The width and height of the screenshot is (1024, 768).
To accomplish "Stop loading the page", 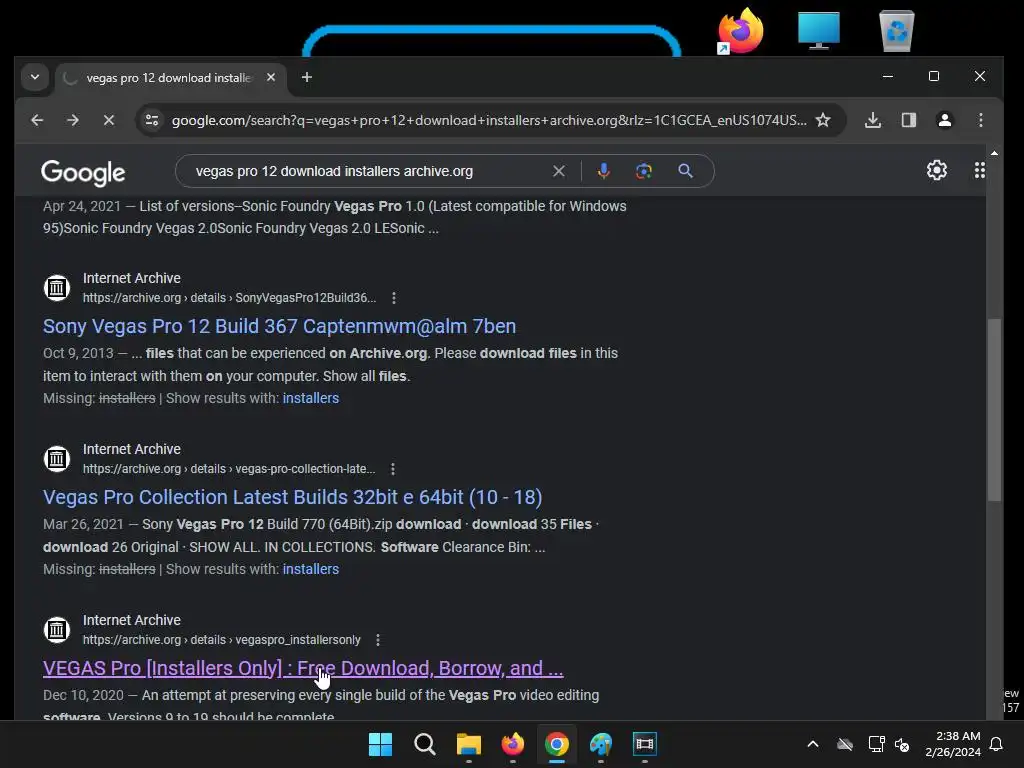I will [109, 120].
